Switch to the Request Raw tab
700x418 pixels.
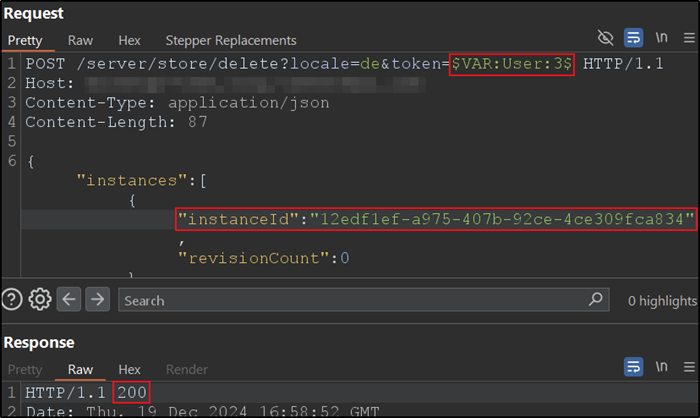81,40
